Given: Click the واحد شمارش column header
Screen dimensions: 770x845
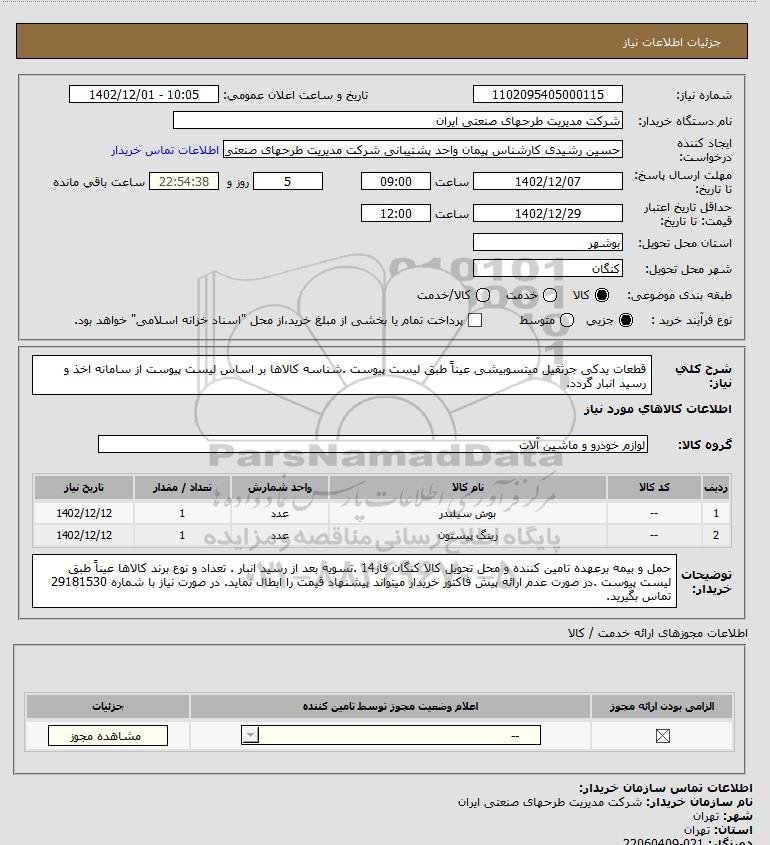Looking at the screenshot, I should click(280, 487).
